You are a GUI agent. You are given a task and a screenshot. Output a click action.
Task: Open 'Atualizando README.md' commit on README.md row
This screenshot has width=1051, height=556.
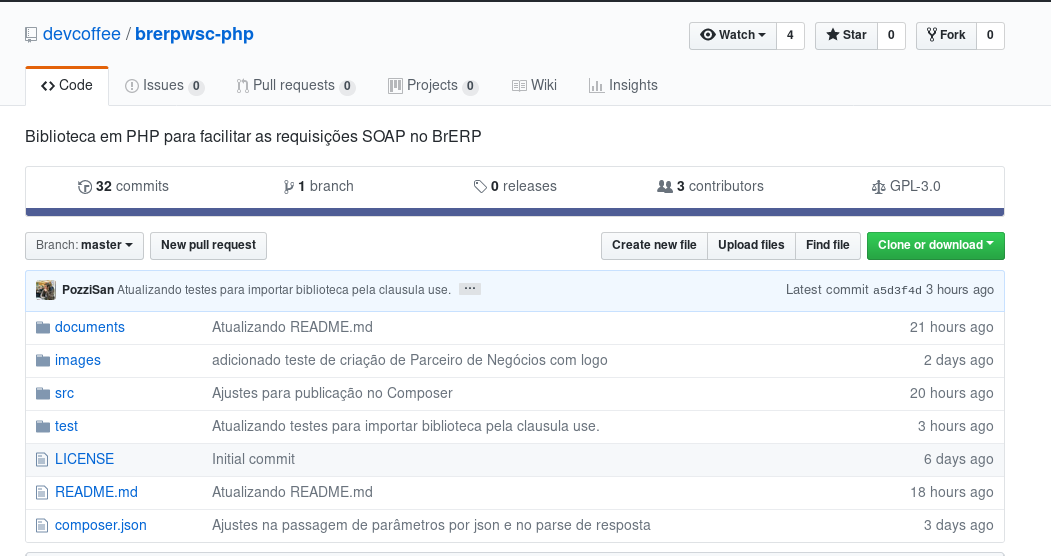(292, 492)
